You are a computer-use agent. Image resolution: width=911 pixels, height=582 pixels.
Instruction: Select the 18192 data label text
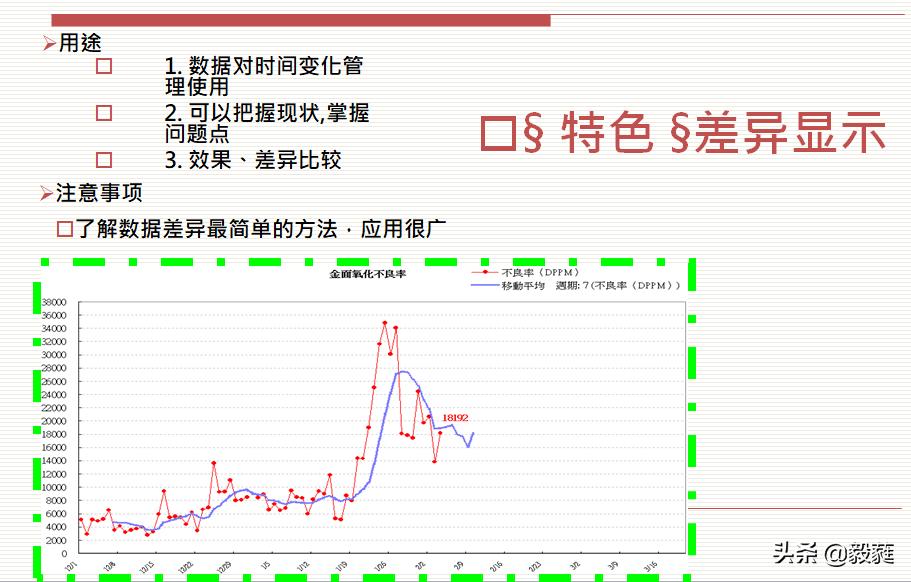tap(456, 419)
